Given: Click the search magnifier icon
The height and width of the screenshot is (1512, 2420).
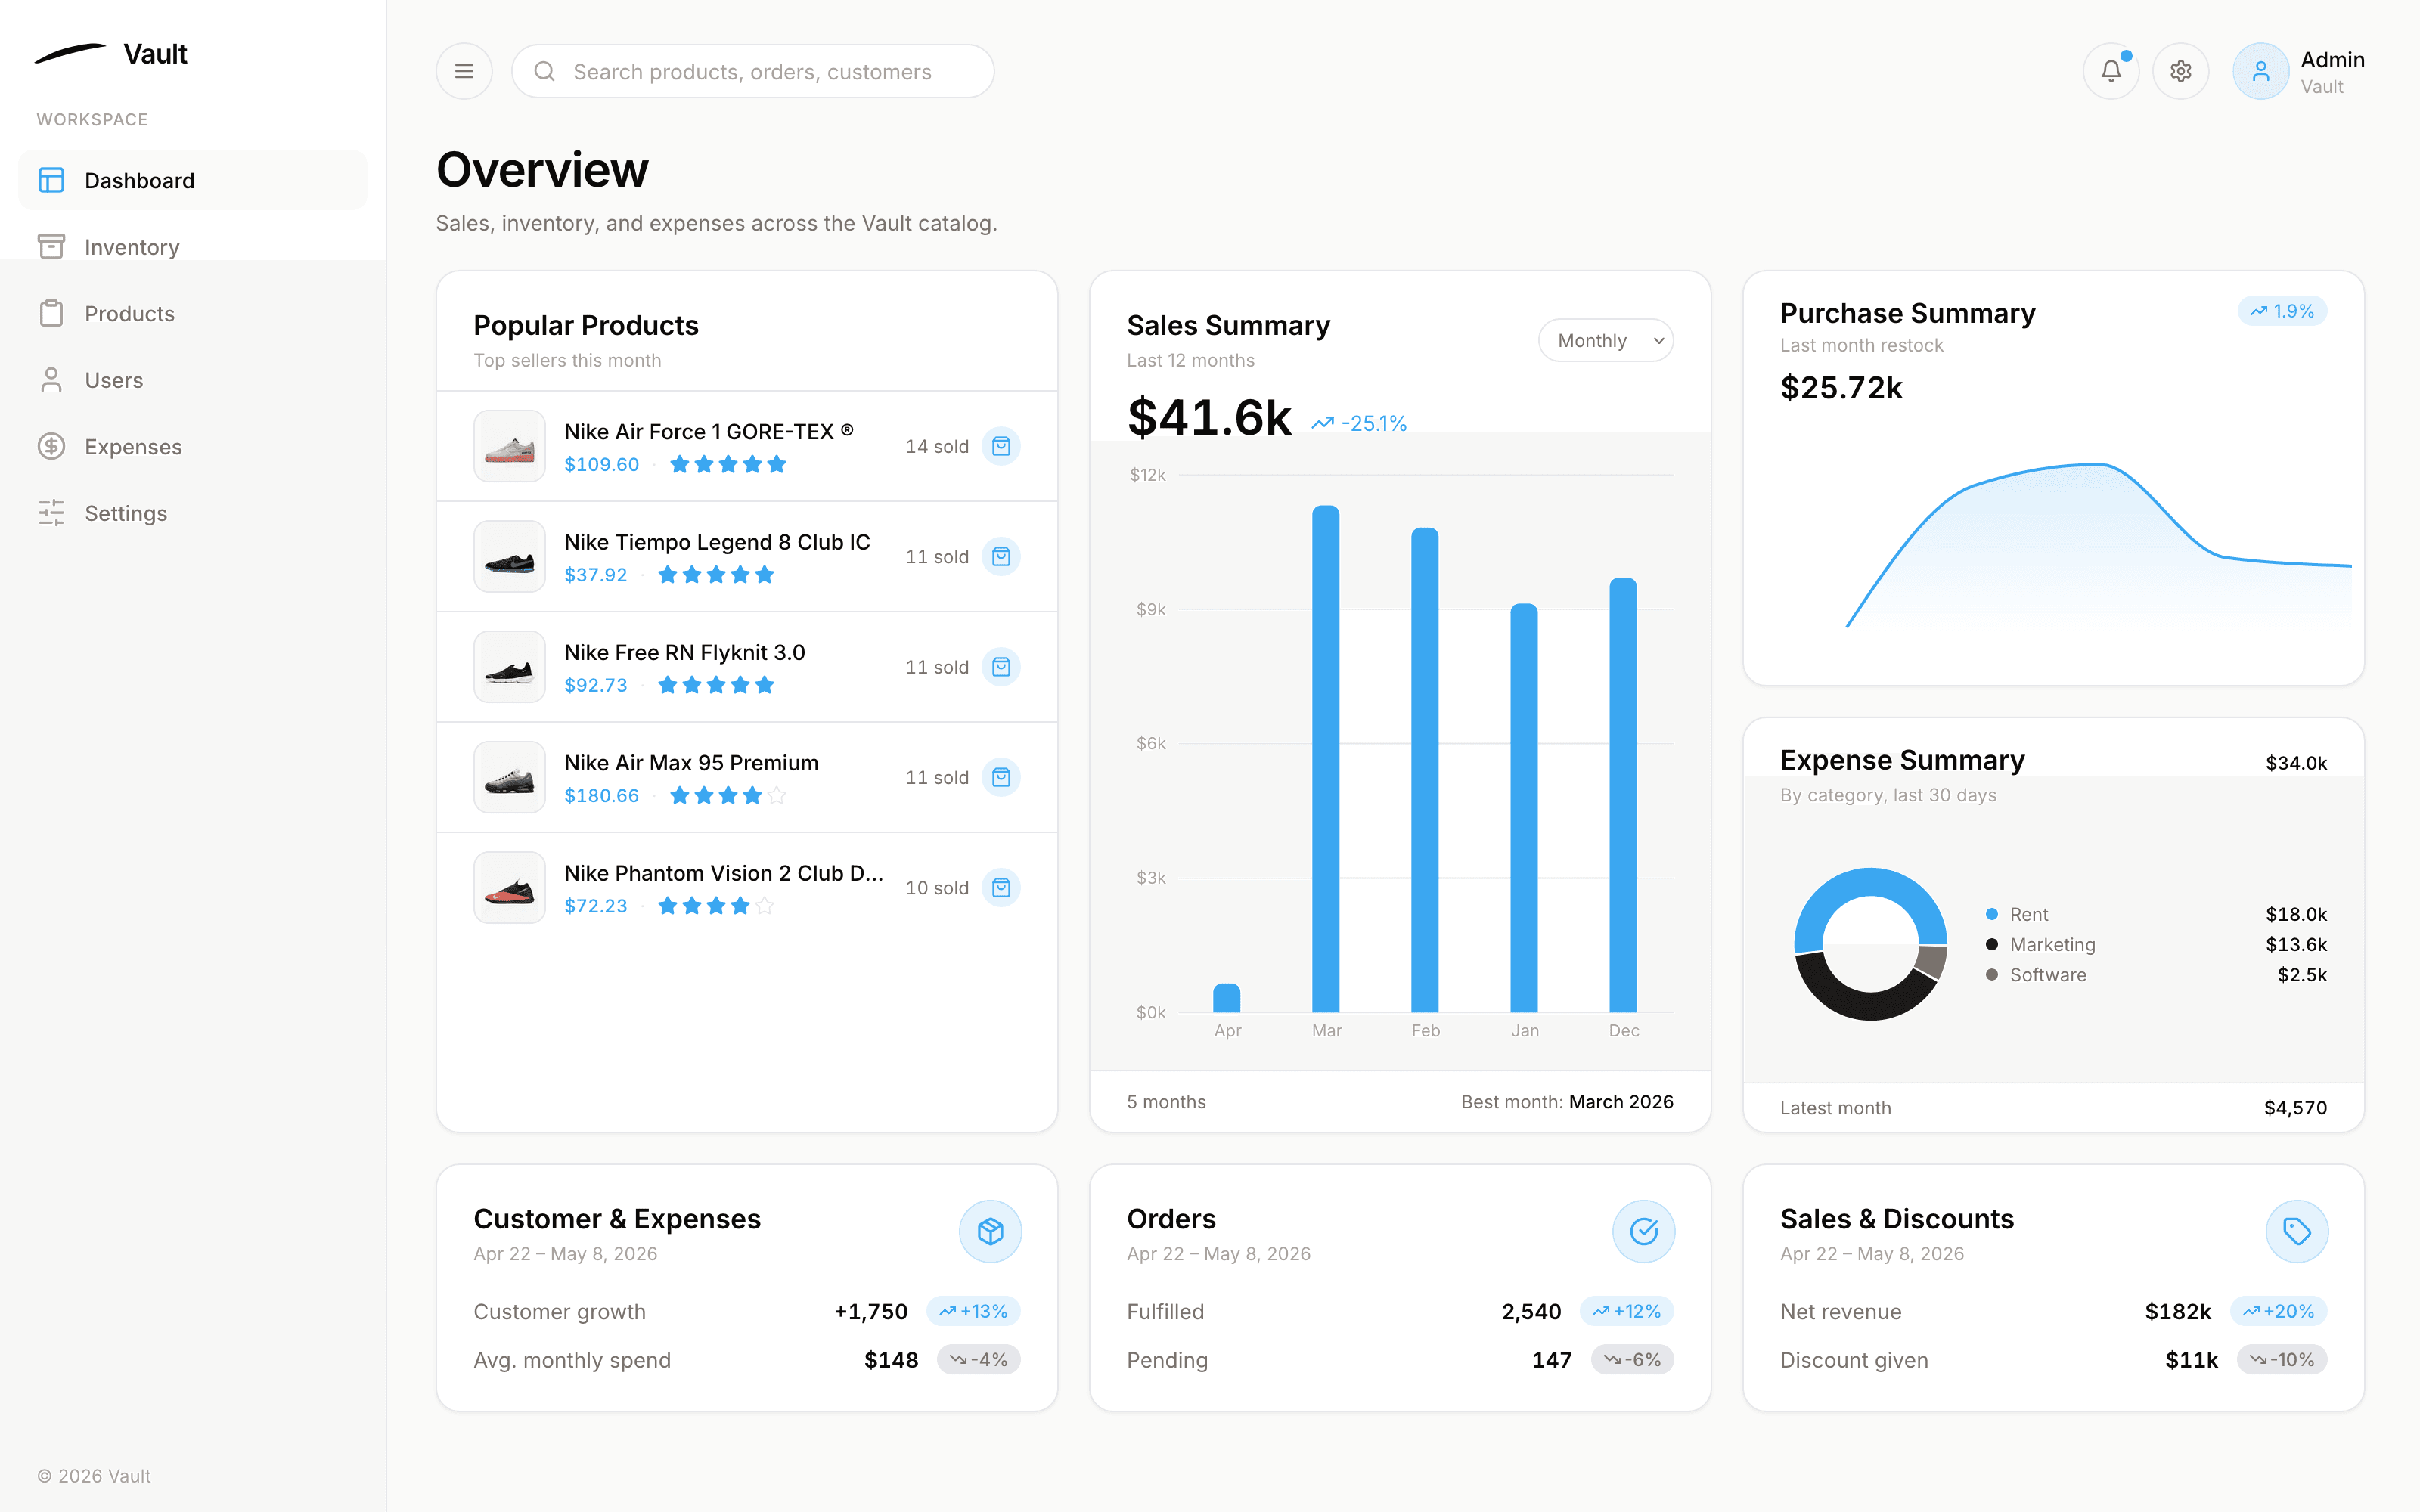Looking at the screenshot, I should point(544,71).
